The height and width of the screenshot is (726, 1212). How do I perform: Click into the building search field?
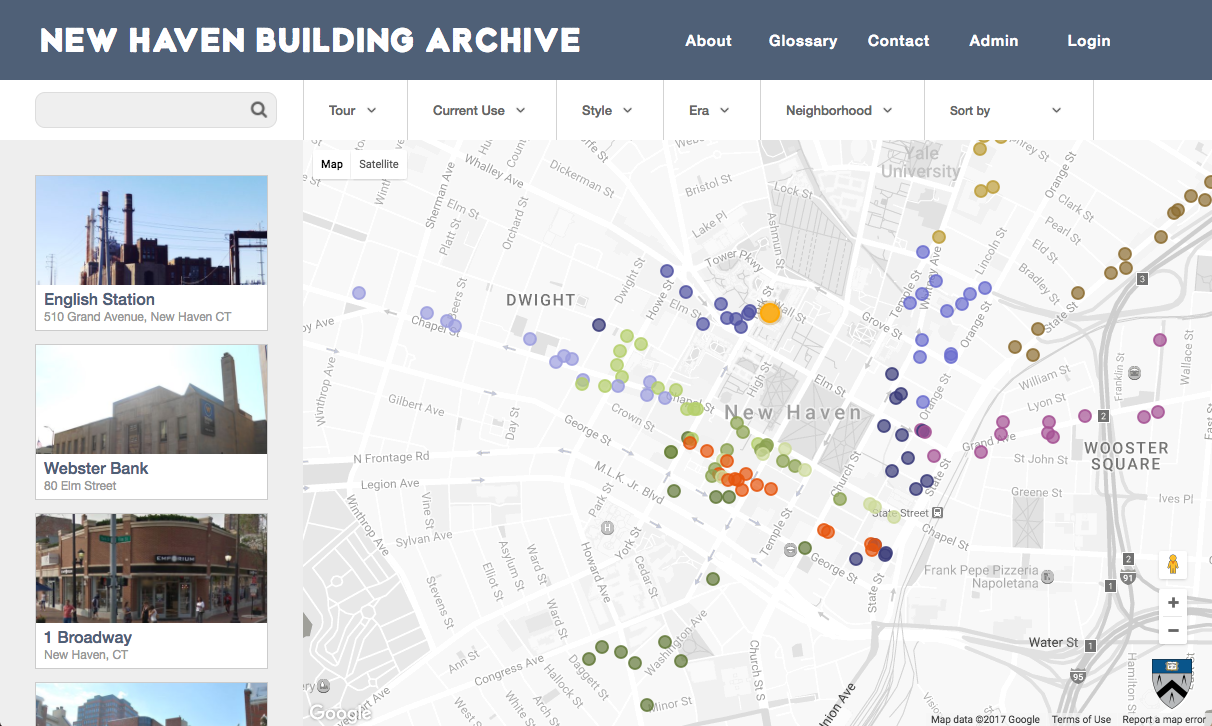pos(140,110)
